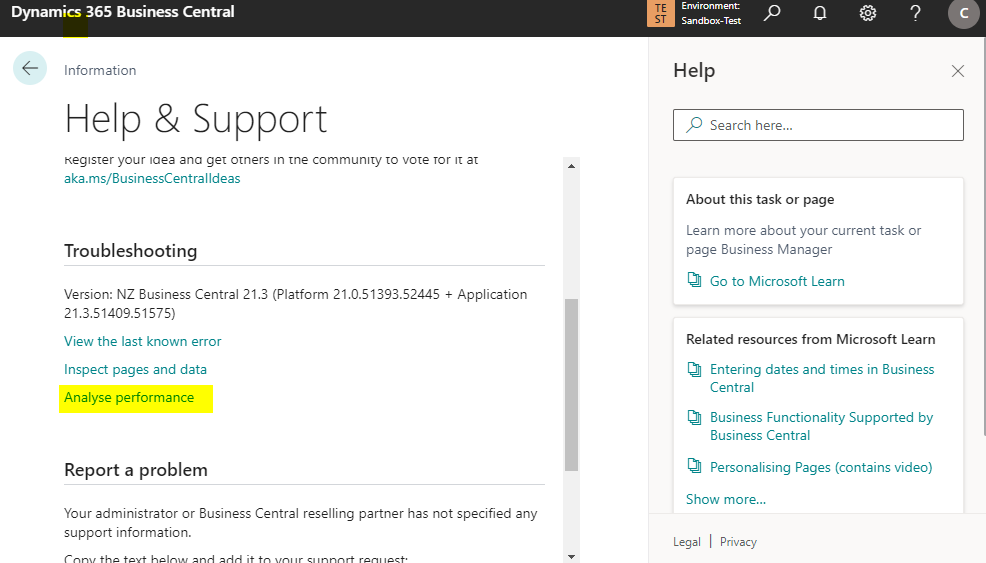Close the Help pane
The width and height of the screenshot is (986, 563).
click(x=958, y=71)
